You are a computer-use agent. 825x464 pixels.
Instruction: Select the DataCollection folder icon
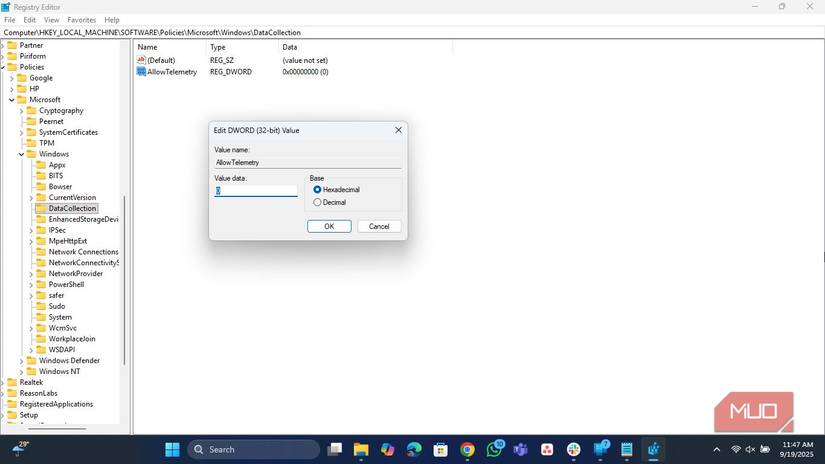pos(41,208)
